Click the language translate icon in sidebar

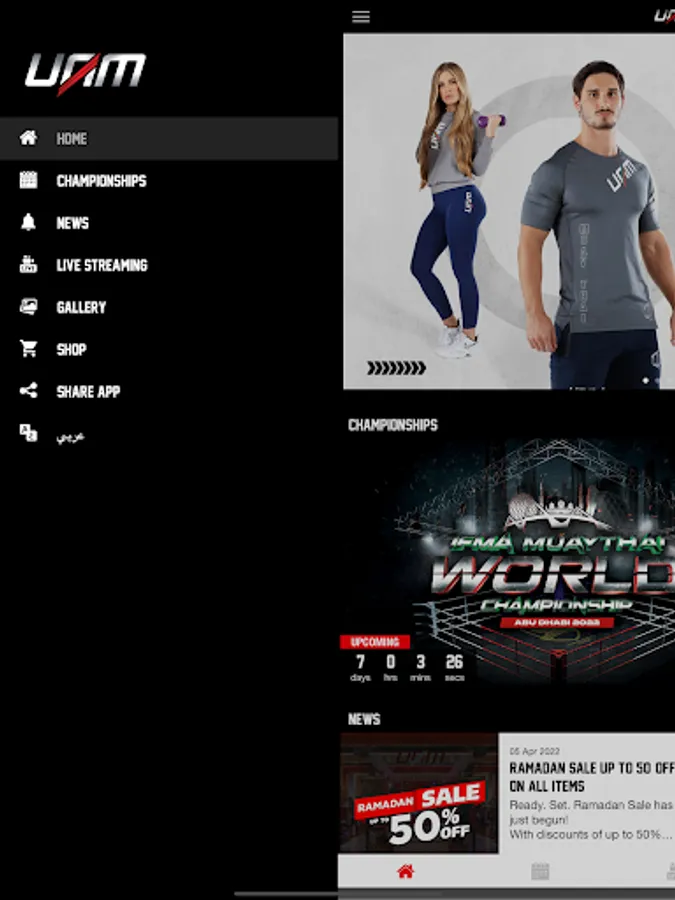pos(28,433)
